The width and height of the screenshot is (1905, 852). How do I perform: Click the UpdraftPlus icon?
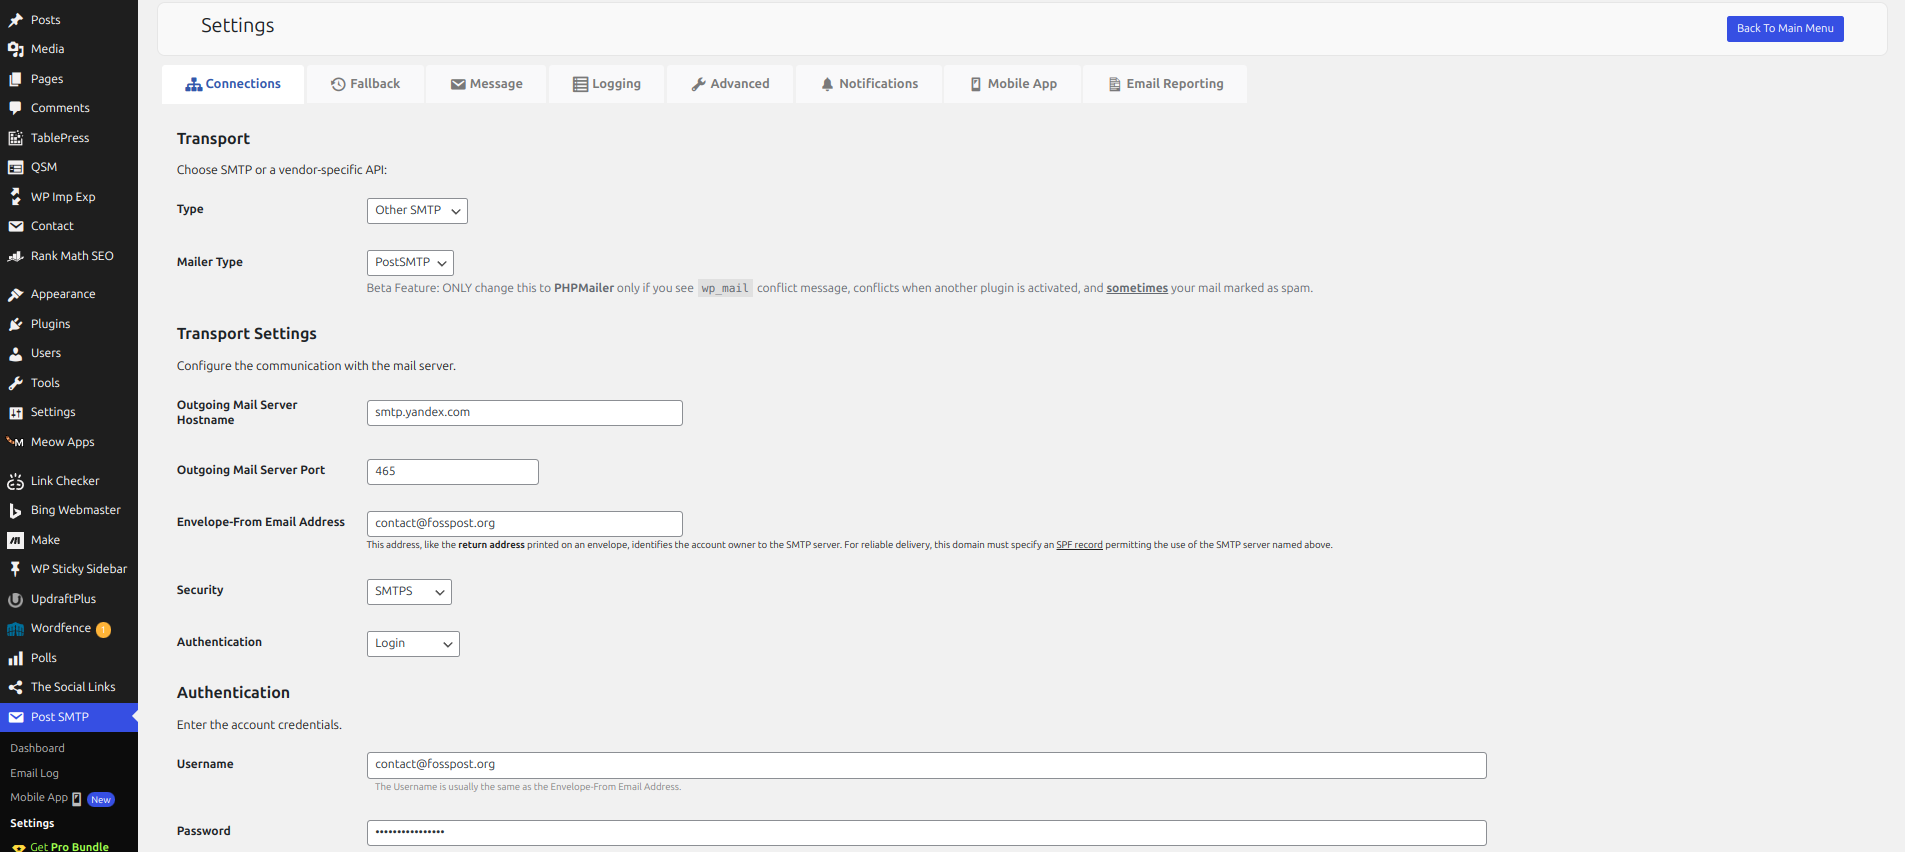16,599
